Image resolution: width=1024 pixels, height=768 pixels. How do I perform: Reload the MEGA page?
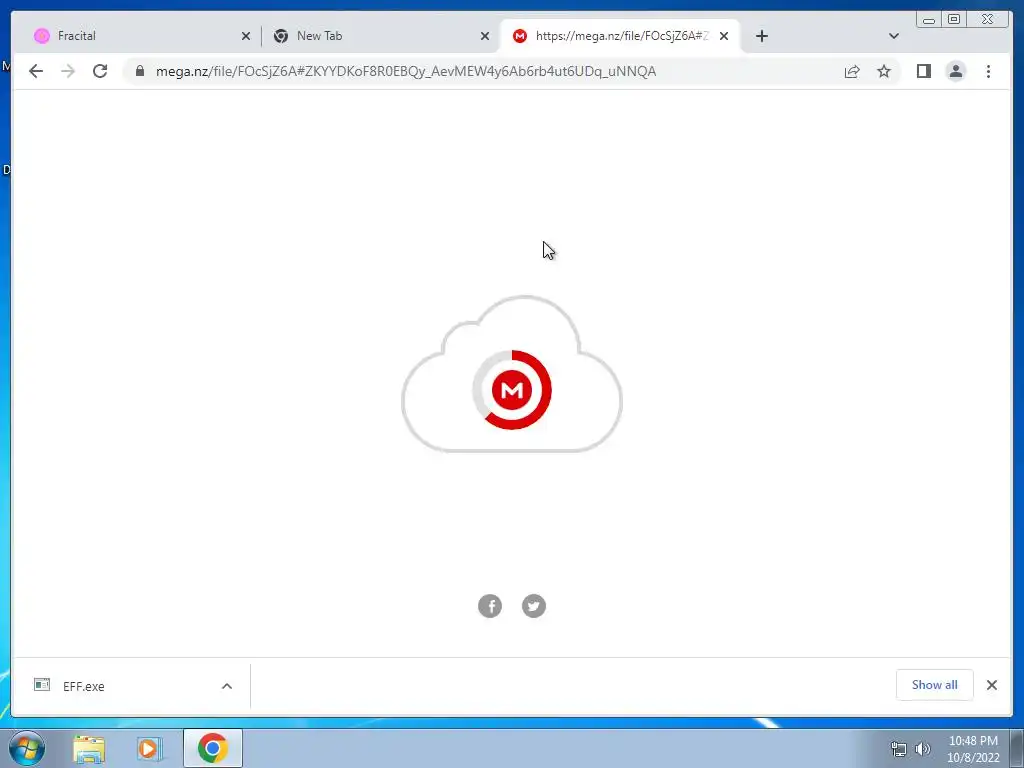[100, 71]
